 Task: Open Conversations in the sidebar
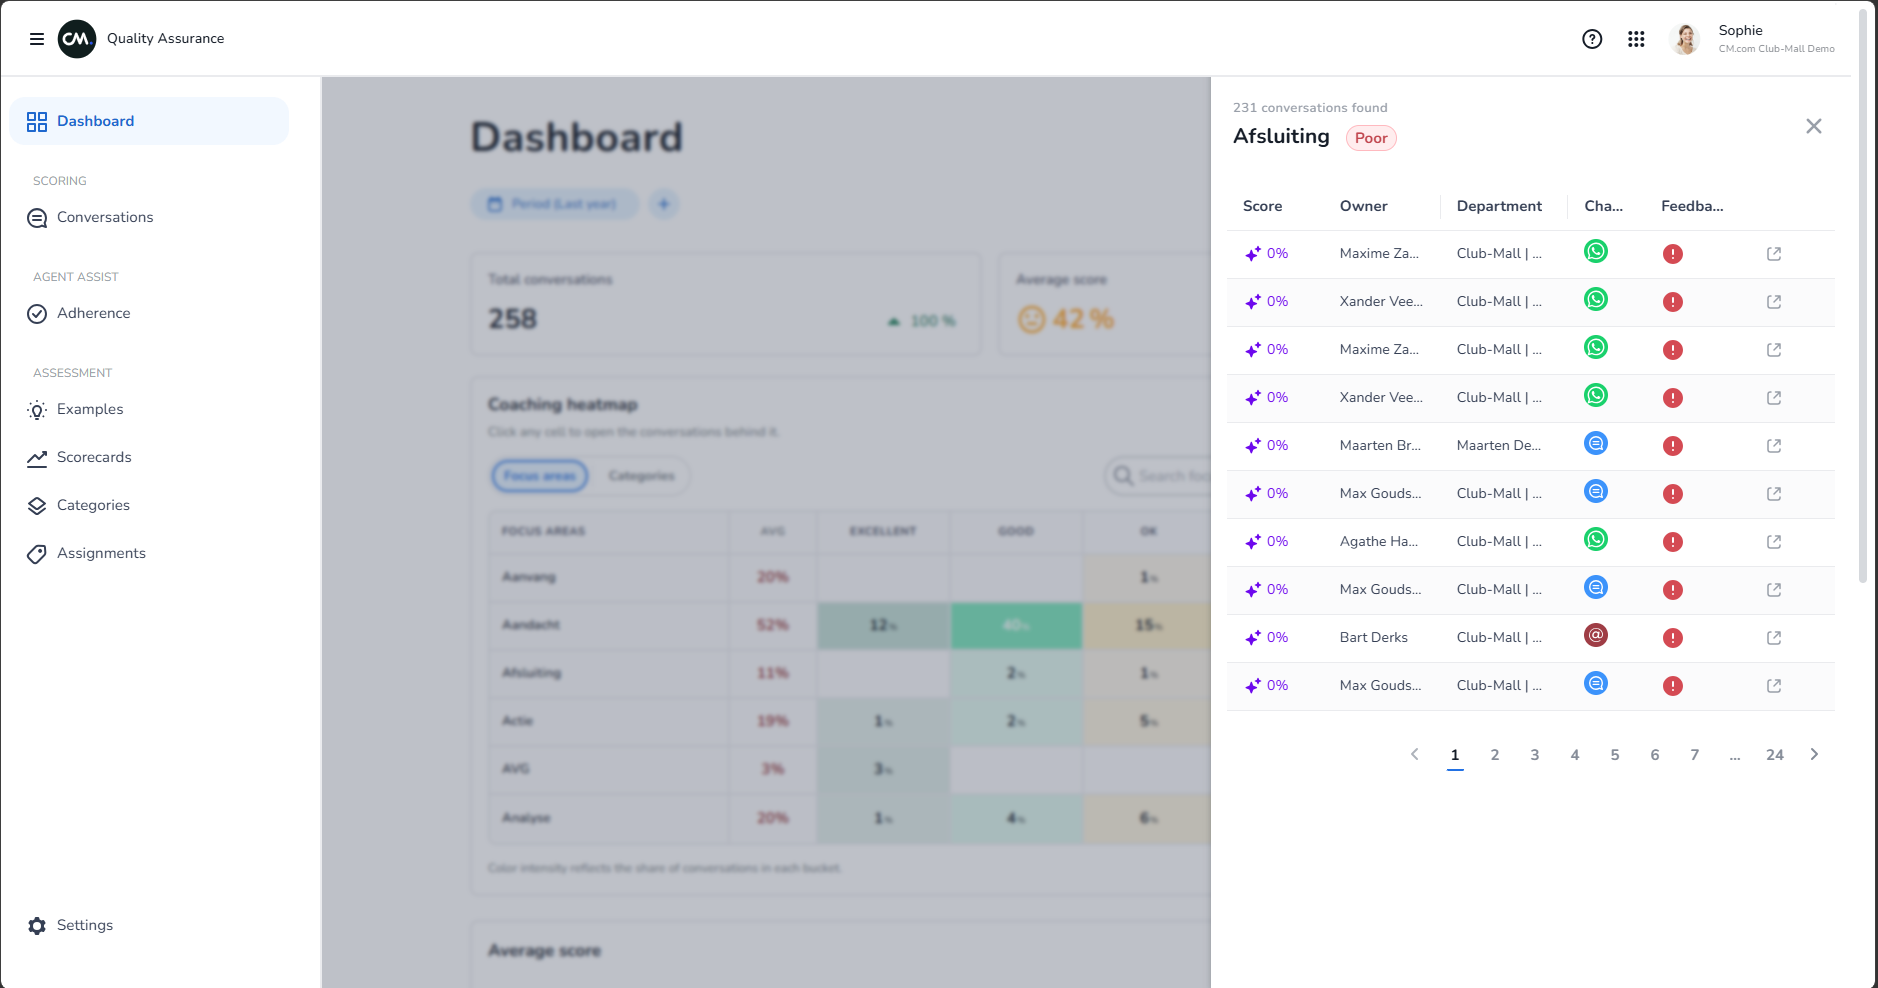pyautogui.click(x=149, y=218)
